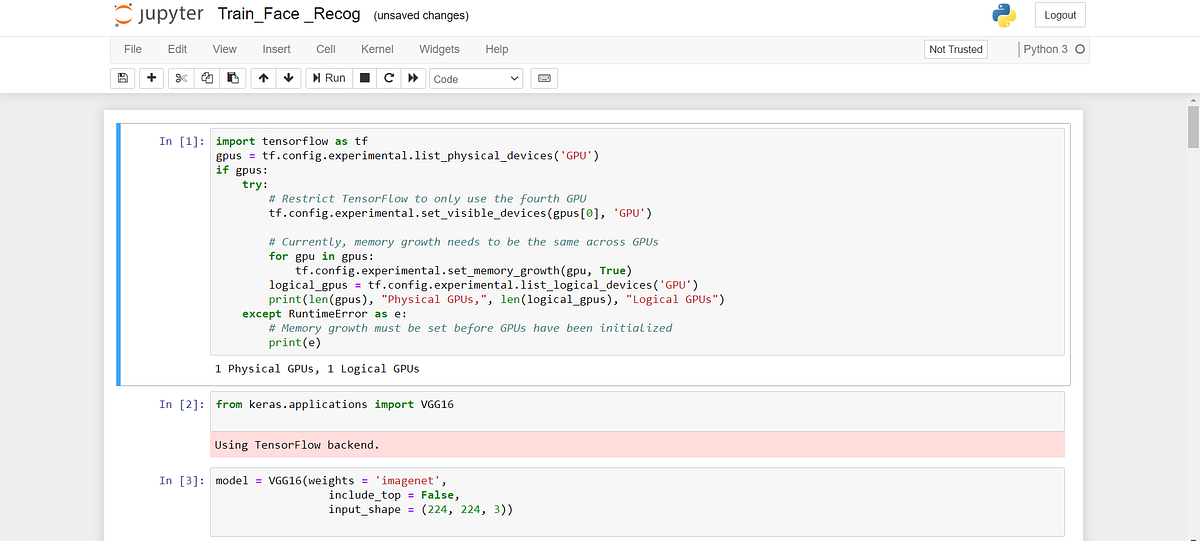
Task: Move selected cell down arrow
Action: (288, 78)
